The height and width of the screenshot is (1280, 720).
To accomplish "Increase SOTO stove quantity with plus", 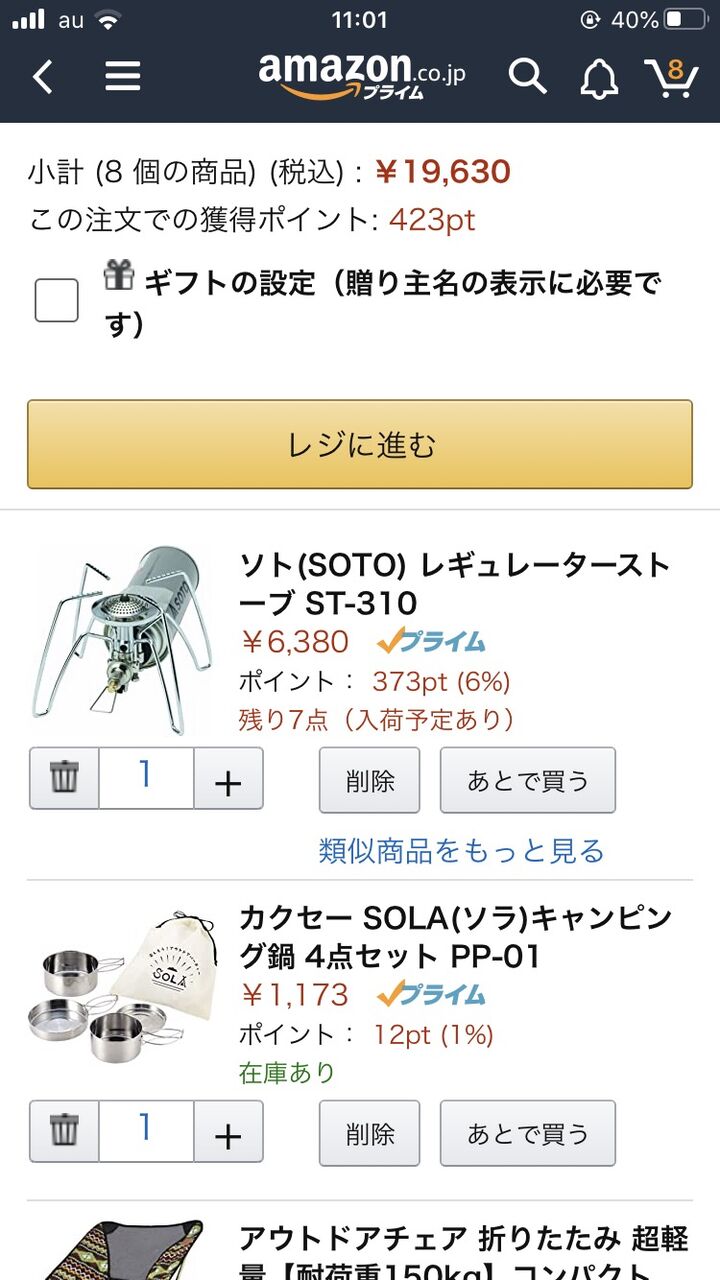I will [x=228, y=777].
